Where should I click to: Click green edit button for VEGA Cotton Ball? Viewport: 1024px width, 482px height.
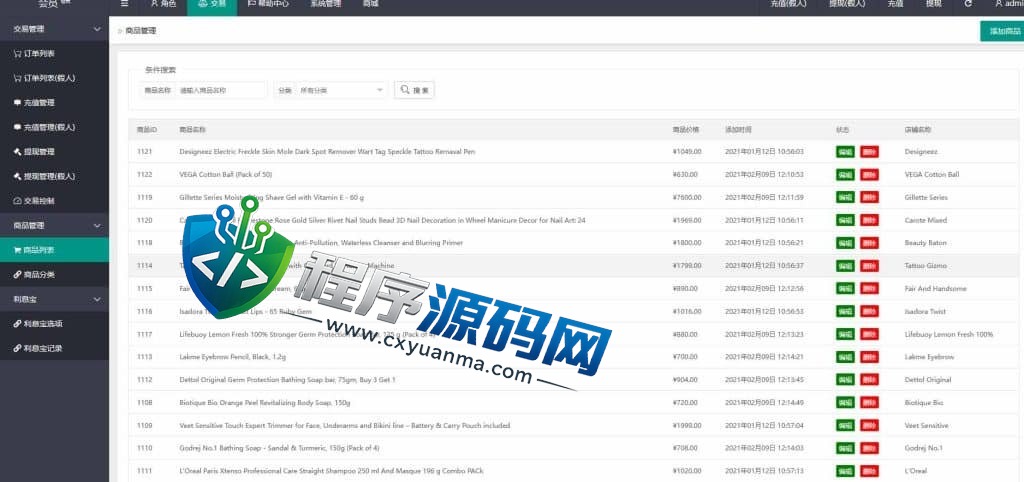tap(845, 174)
